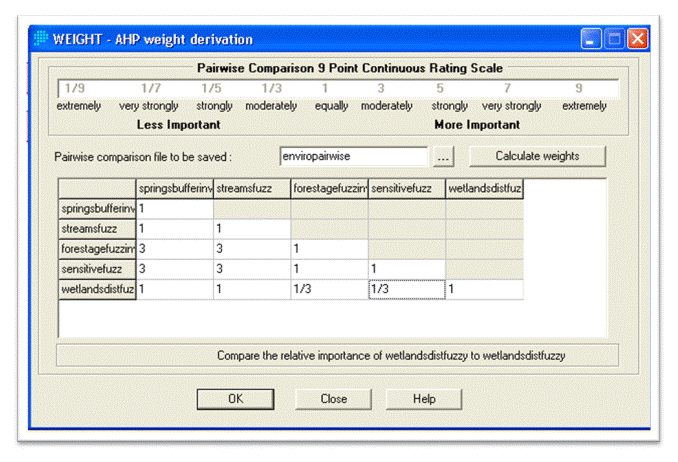Image resolution: width=678 pixels, height=462 pixels.
Task: Maximize the AHP weight derivation window
Action: coord(614,39)
